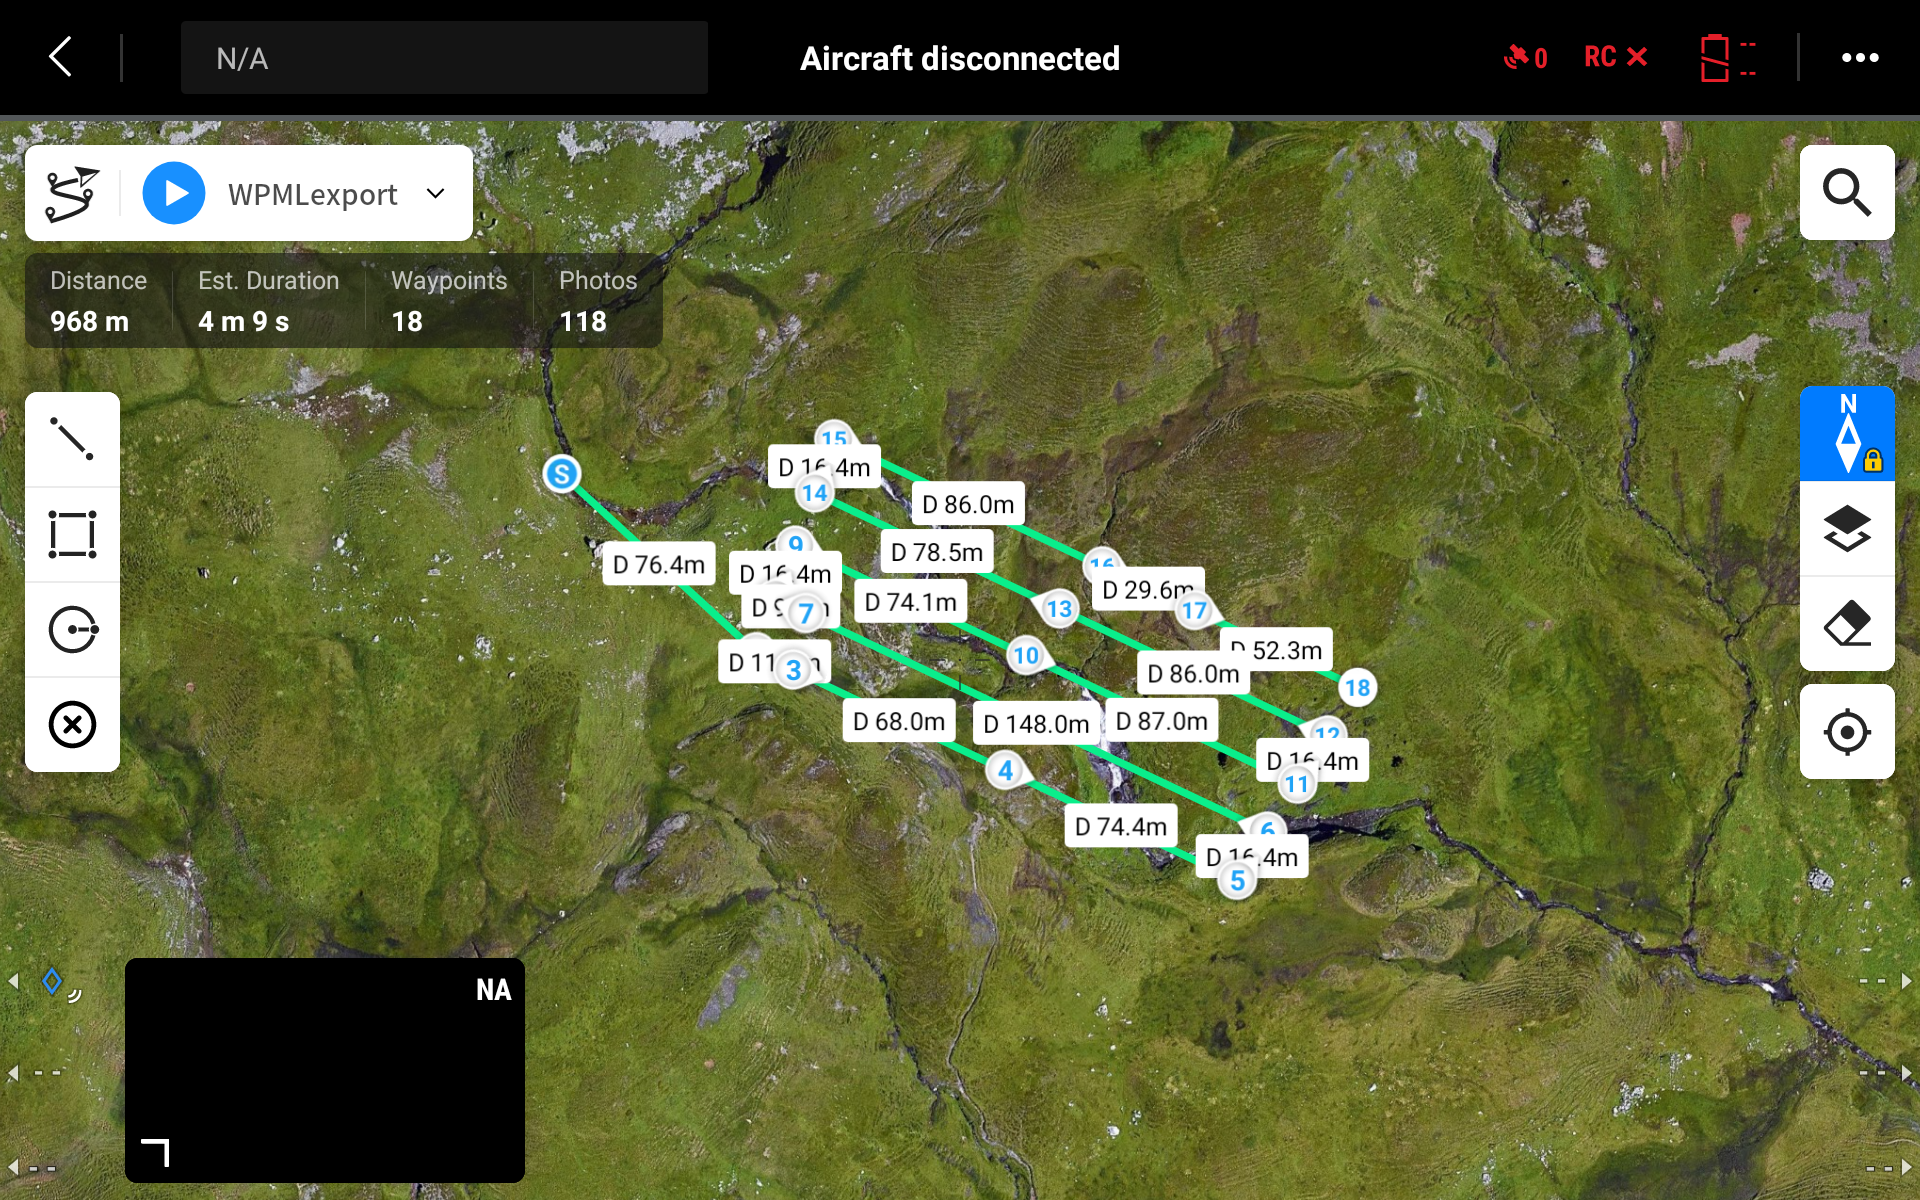Image resolution: width=1920 pixels, height=1200 pixels.
Task: Open the three-dot more menu
Action: [x=1859, y=57]
